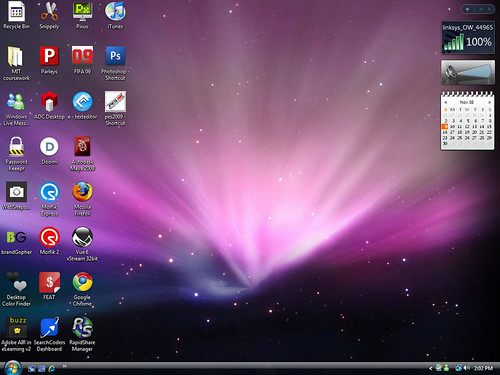
Task: Add a gadget with the sidebar plus button
Action: (467, 9)
